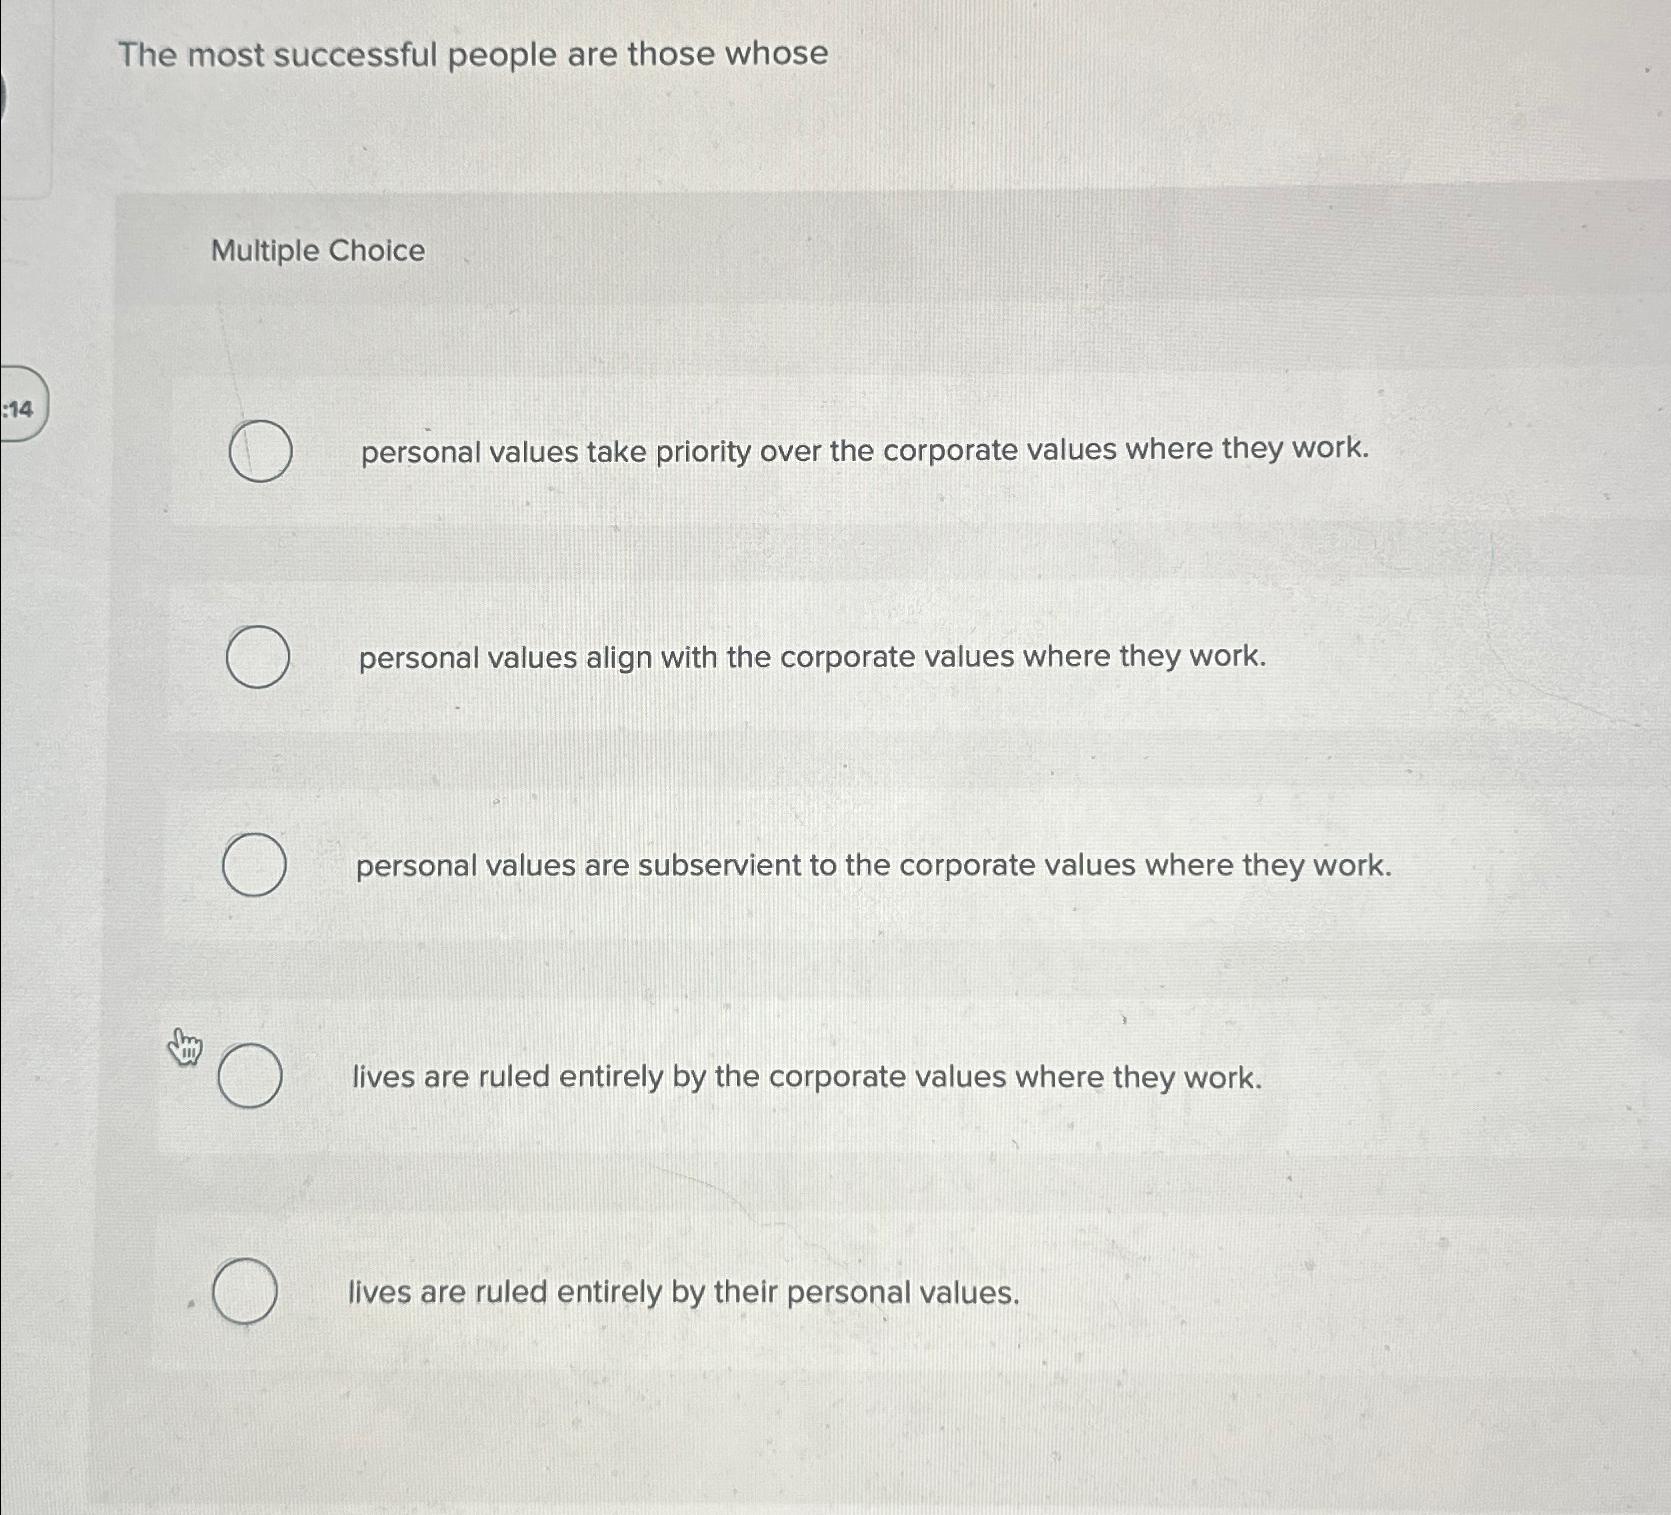The height and width of the screenshot is (1515, 1671).
Task: Click the fourth answer option text
Action: coord(806,1077)
